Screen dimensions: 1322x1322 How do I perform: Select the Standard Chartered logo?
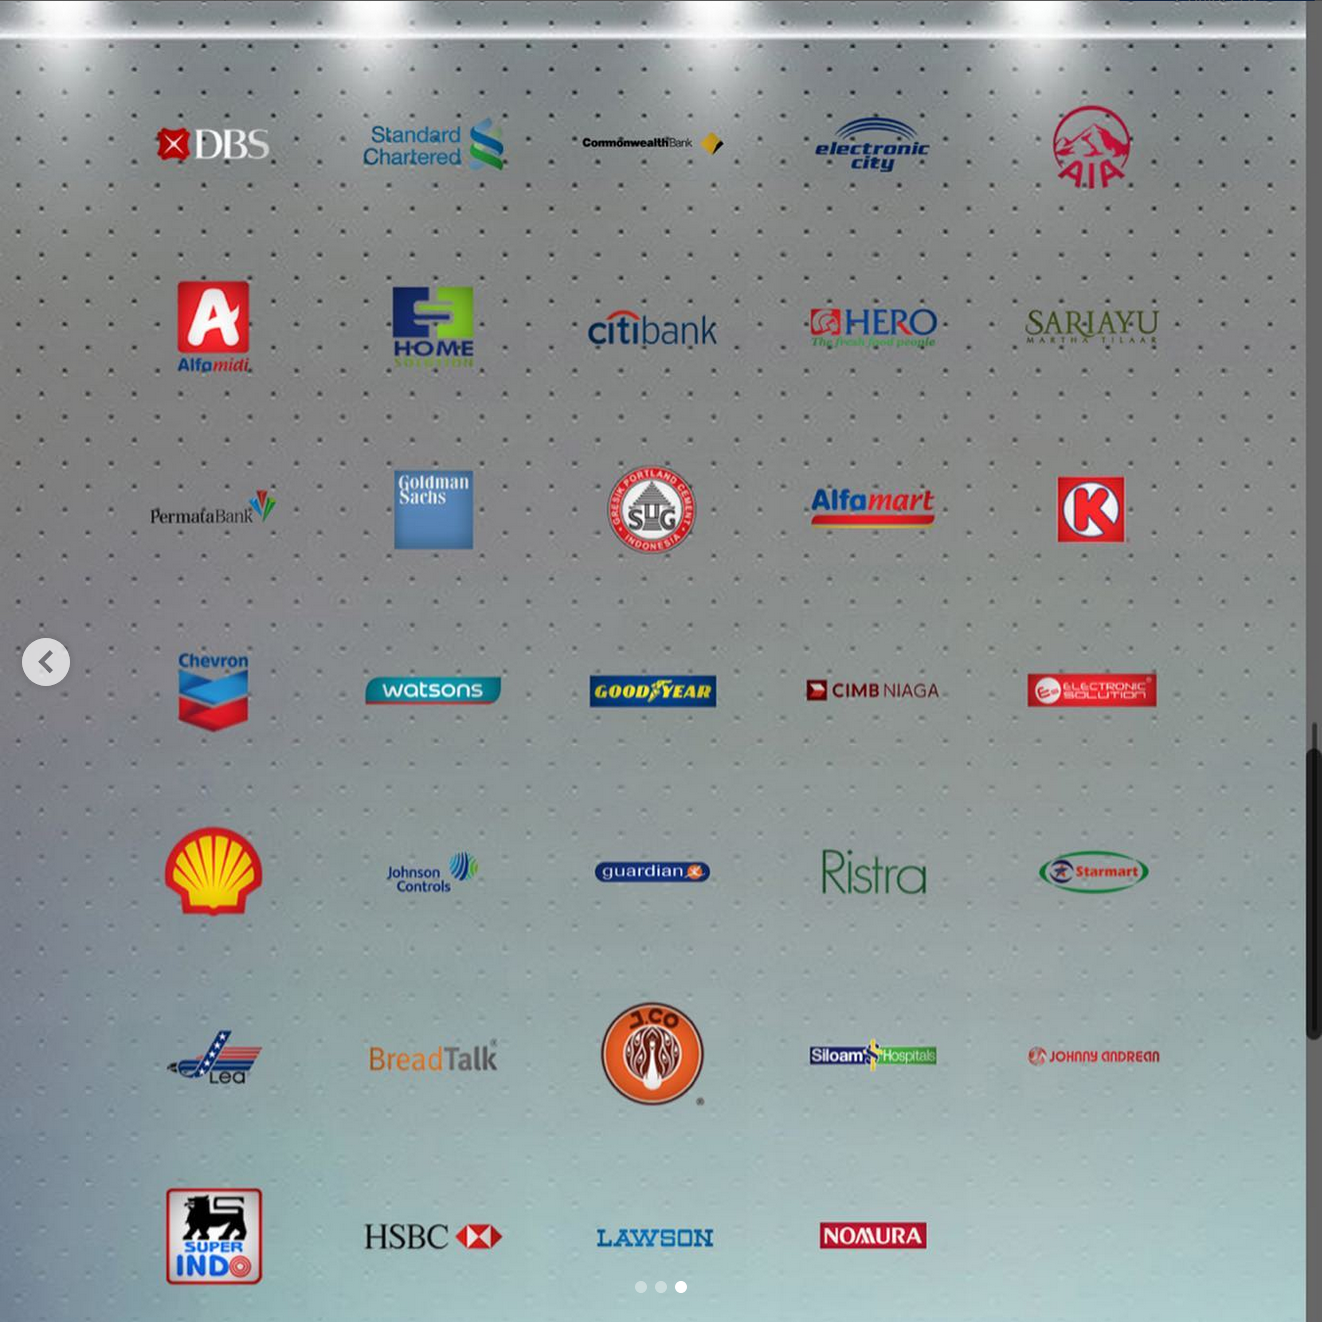tap(433, 145)
